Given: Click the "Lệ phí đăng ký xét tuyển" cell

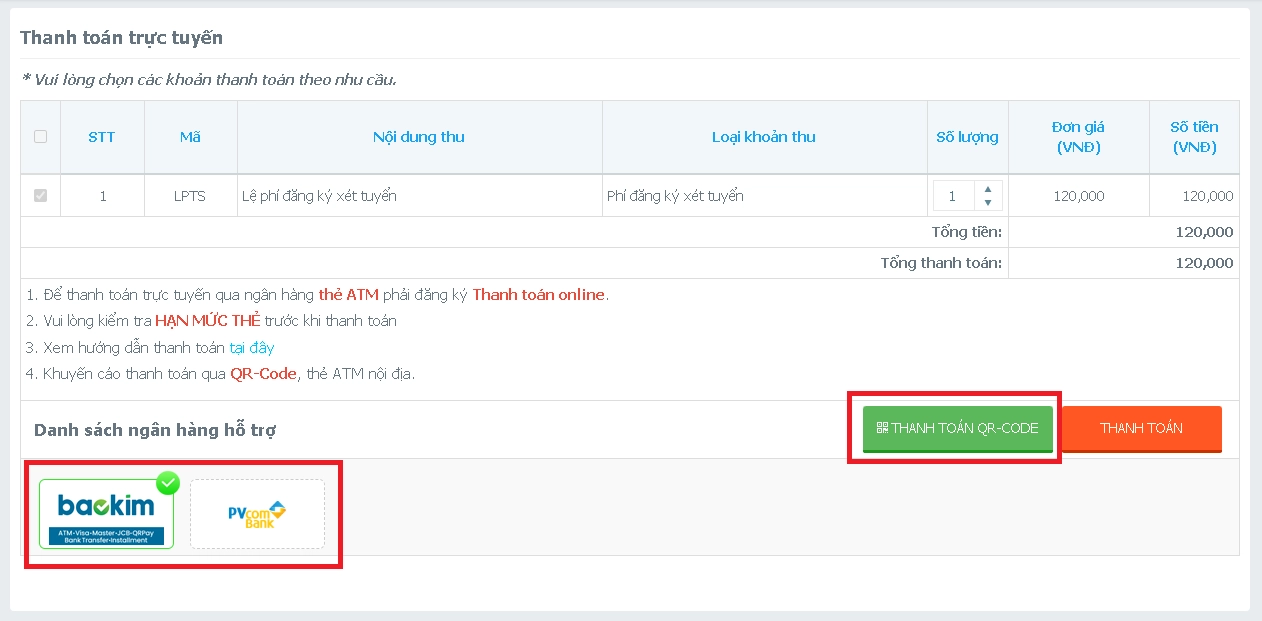Looking at the screenshot, I should point(320,196).
